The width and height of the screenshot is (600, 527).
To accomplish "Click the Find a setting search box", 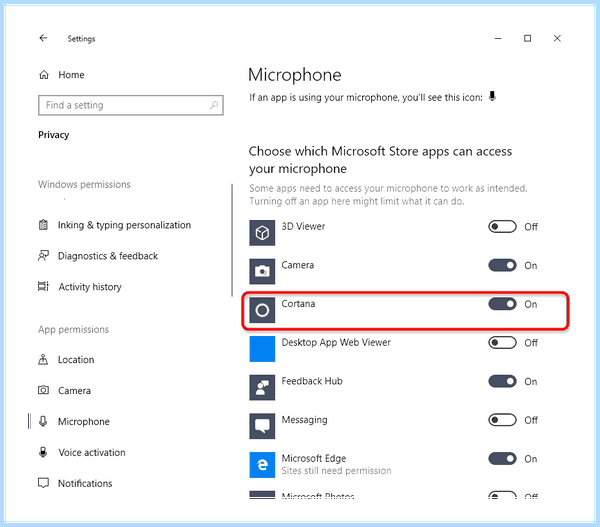I will click(130, 105).
